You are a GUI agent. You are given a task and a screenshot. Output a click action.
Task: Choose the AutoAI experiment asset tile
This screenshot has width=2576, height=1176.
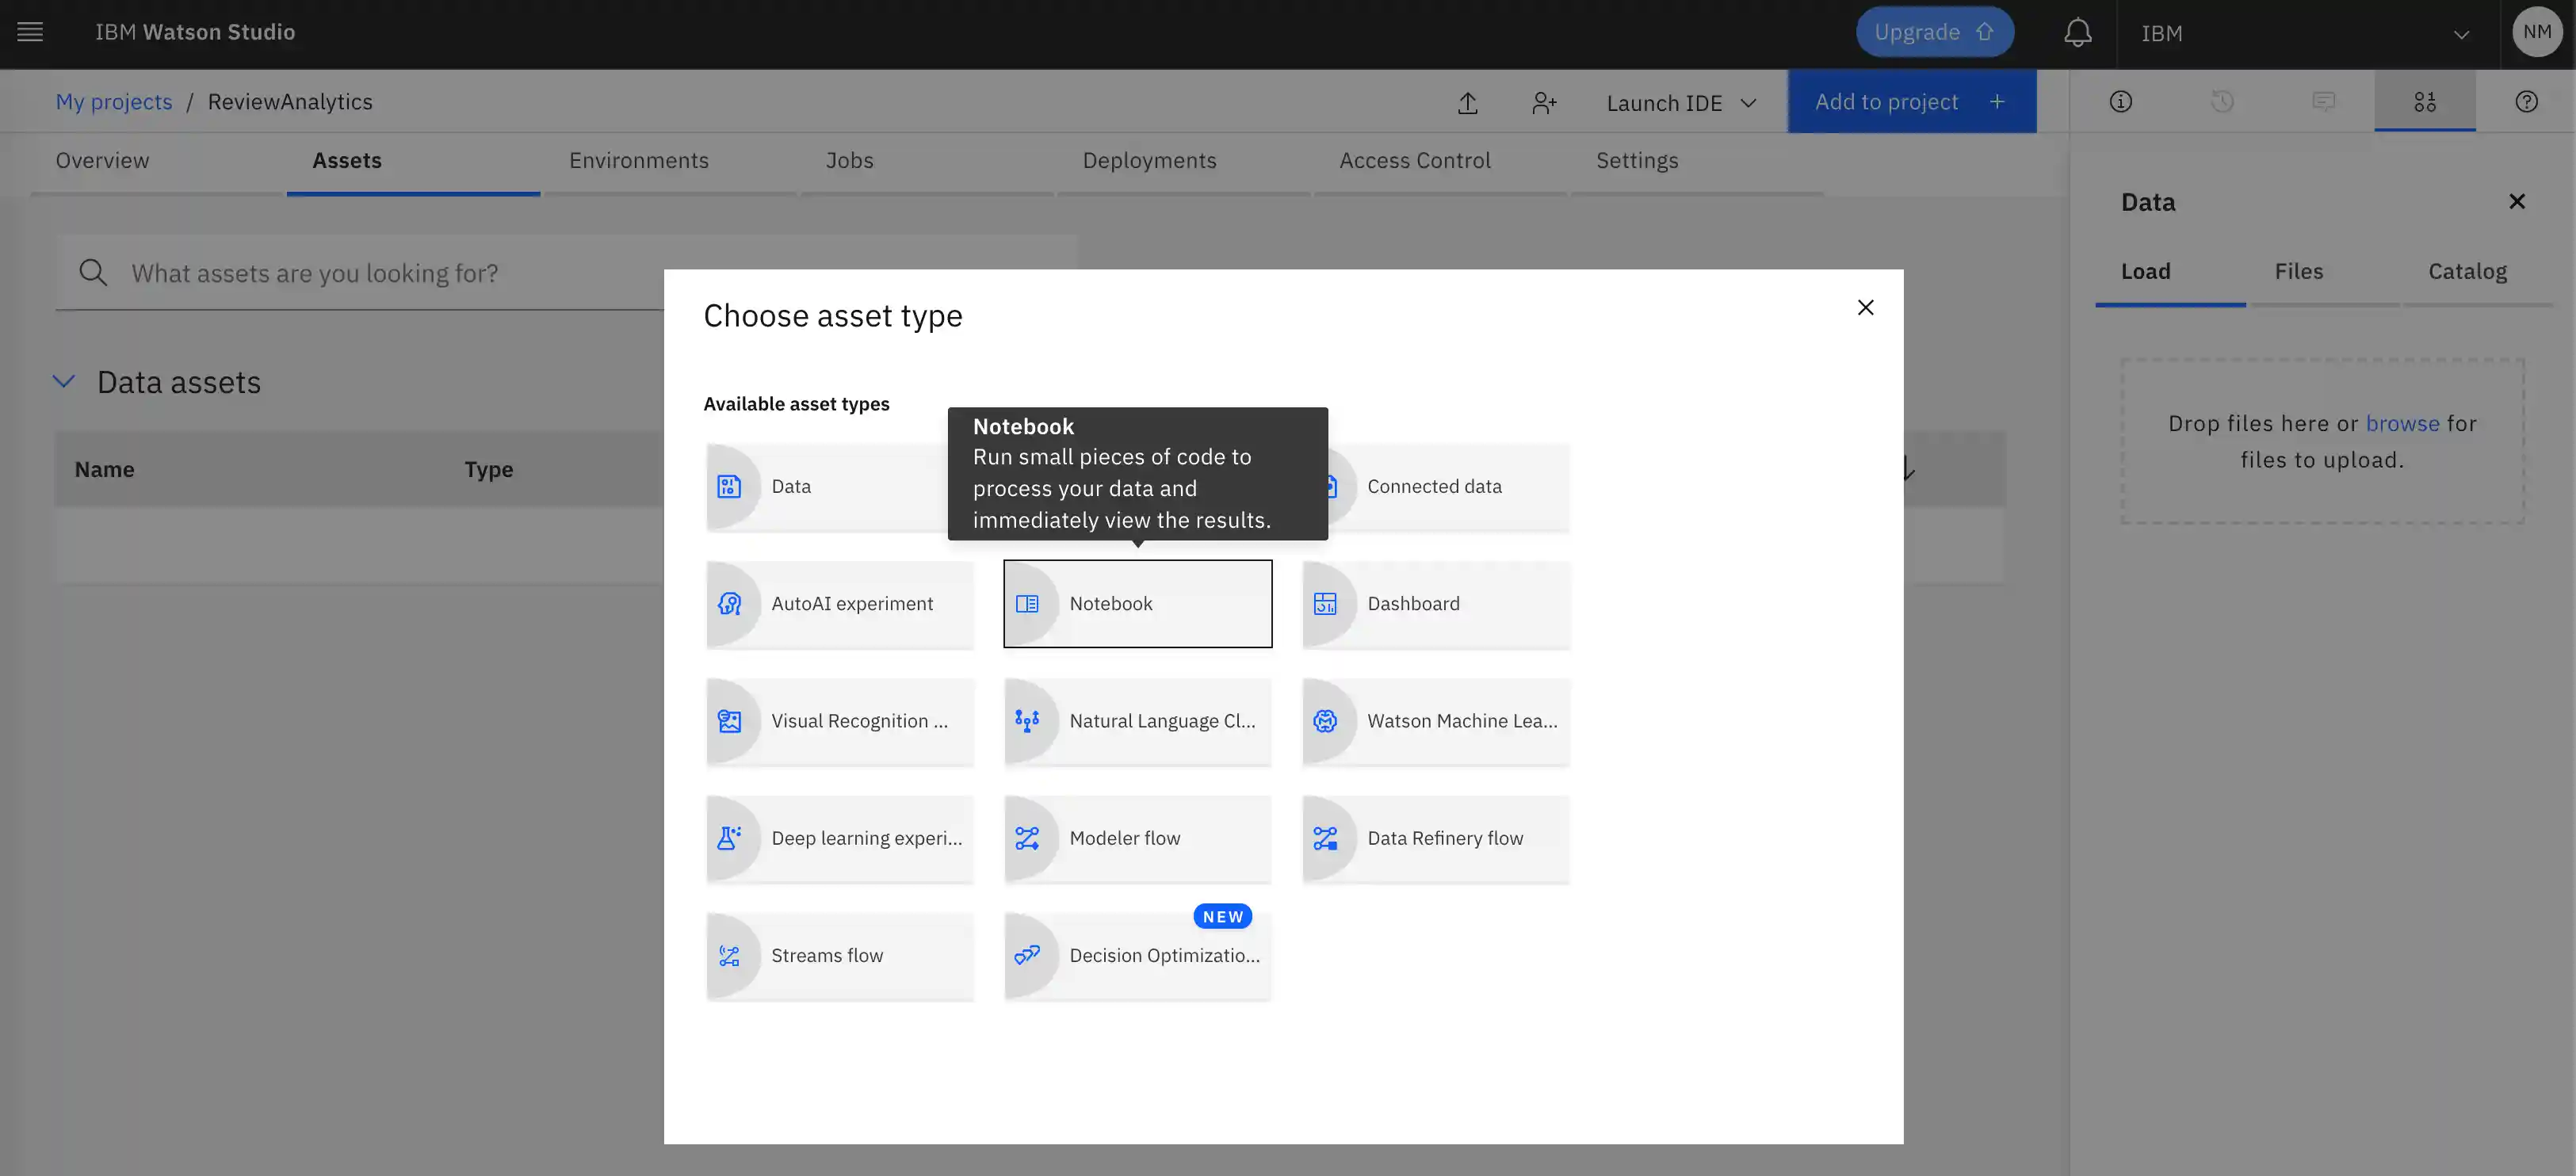coord(840,604)
